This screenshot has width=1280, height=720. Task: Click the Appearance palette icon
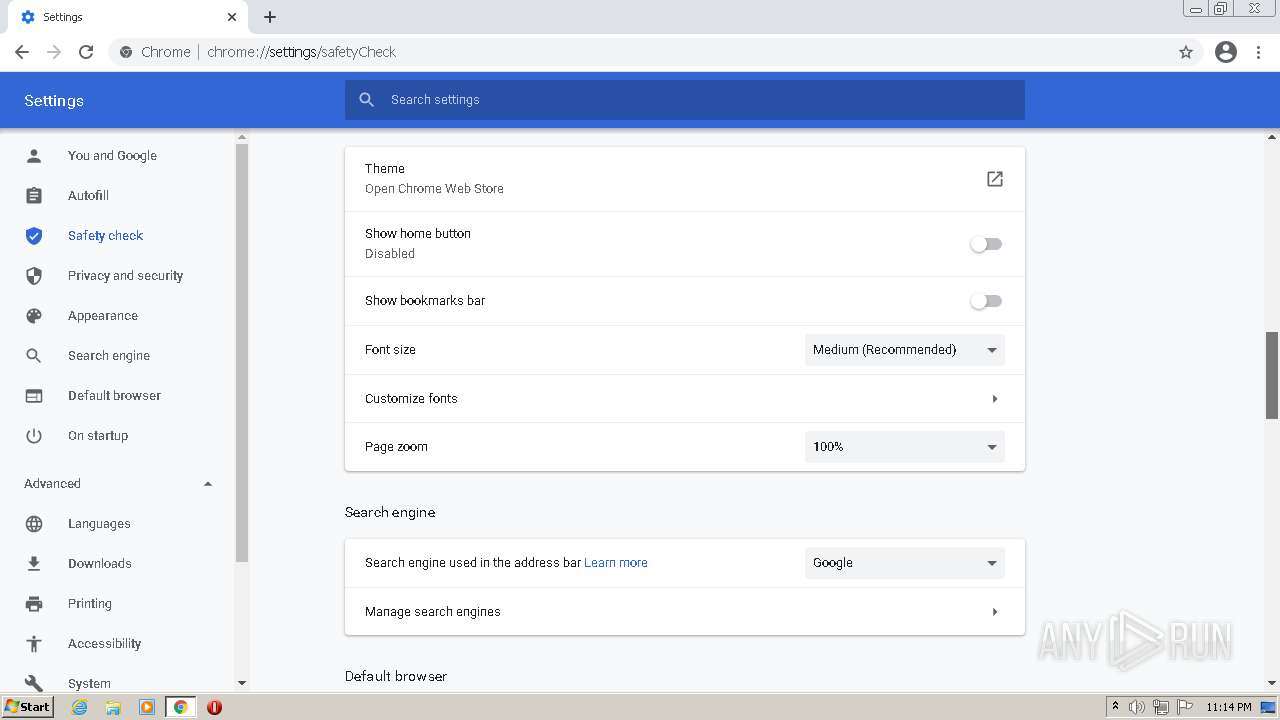coord(34,316)
